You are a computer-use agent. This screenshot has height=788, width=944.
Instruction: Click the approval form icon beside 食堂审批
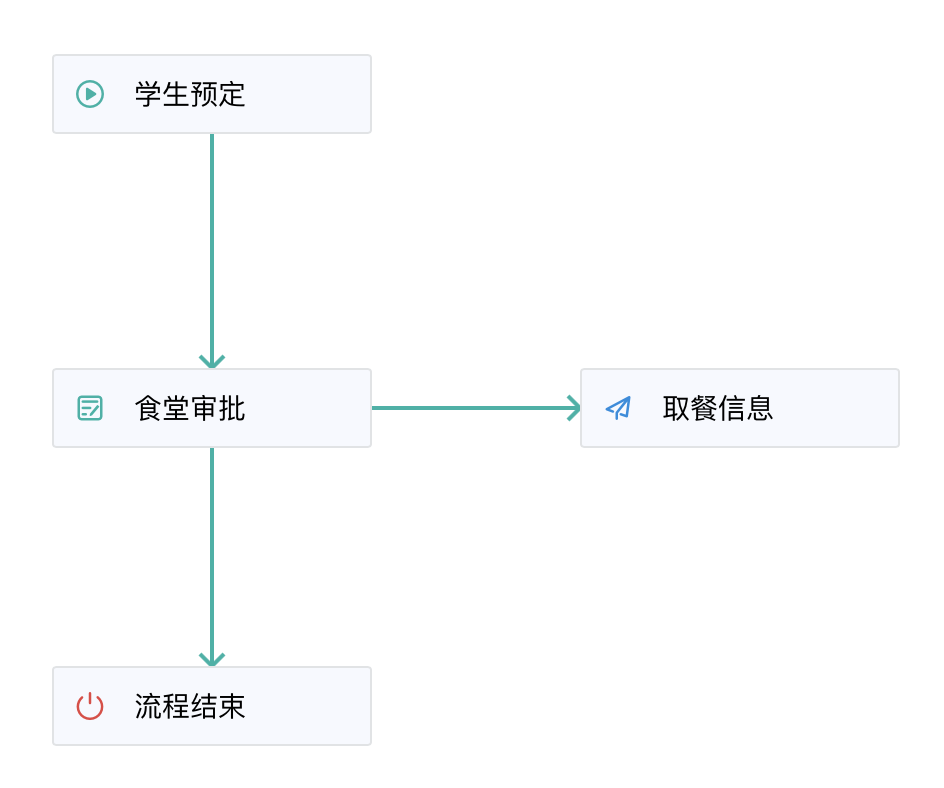tap(90, 408)
